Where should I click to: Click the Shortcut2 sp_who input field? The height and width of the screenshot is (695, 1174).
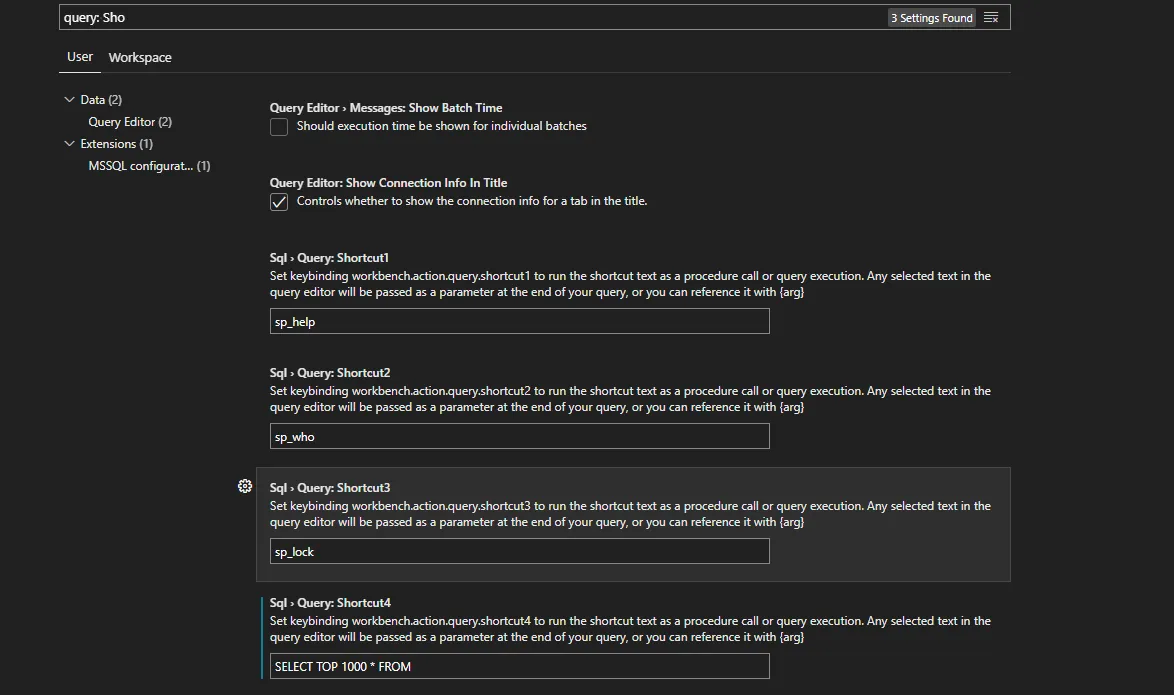(x=520, y=437)
